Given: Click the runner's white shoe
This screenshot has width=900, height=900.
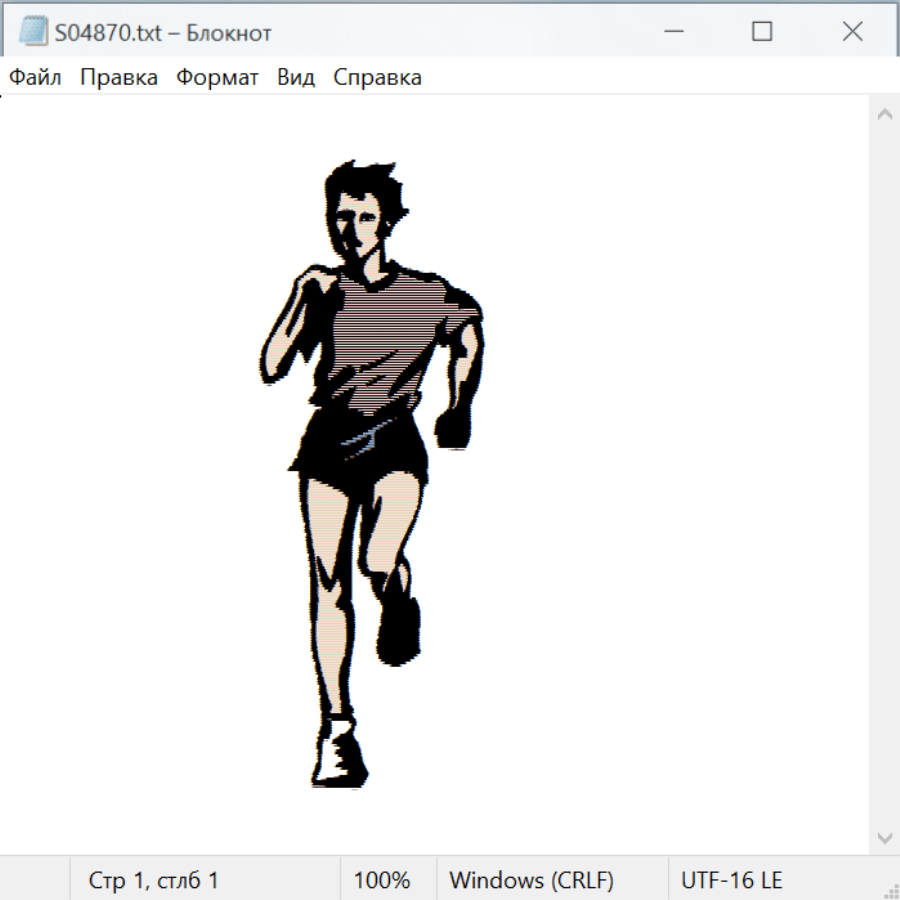Looking at the screenshot, I should click(337, 755).
